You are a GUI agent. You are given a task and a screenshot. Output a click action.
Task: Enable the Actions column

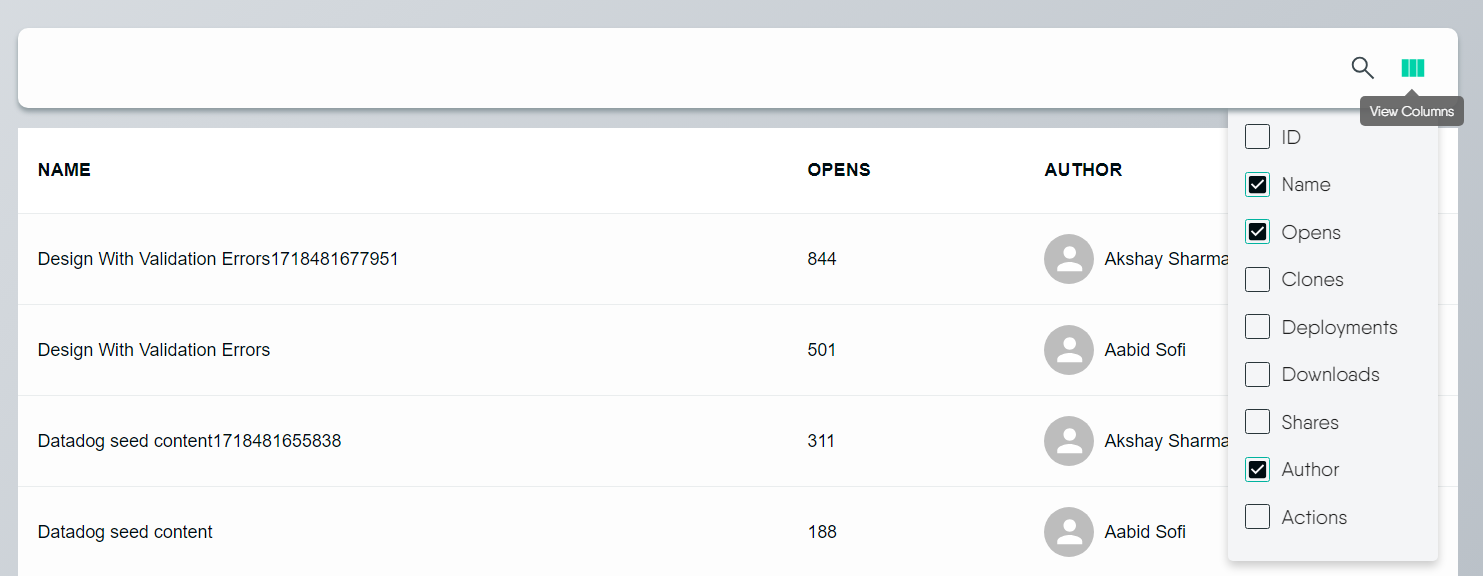[x=1257, y=516]
